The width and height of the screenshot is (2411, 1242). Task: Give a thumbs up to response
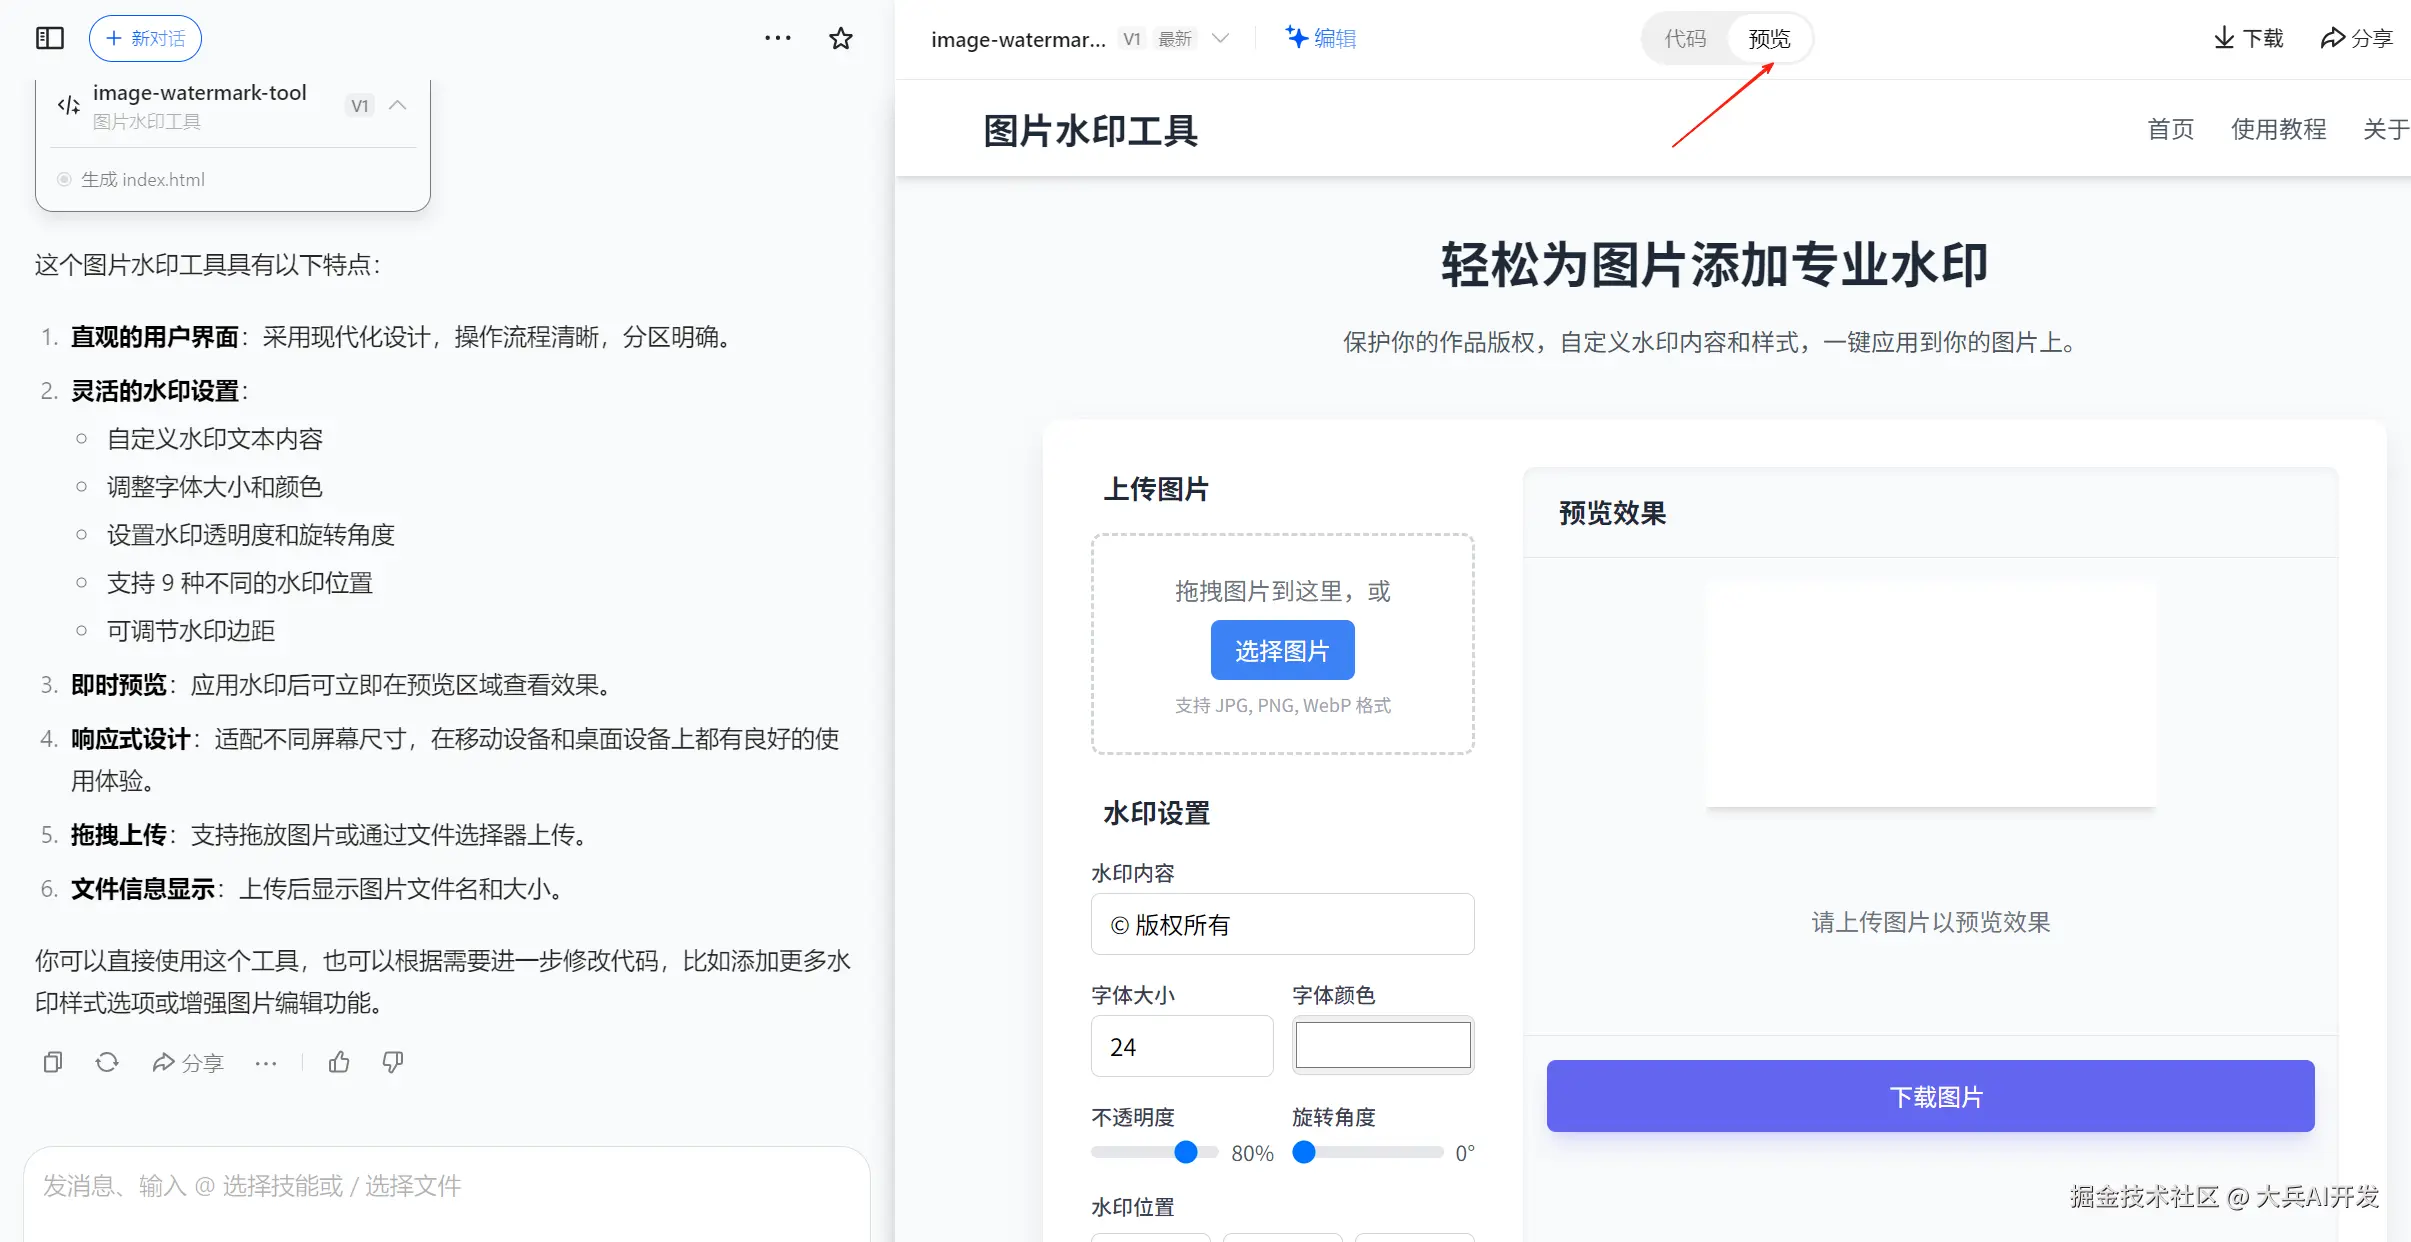click(339, 1062)
